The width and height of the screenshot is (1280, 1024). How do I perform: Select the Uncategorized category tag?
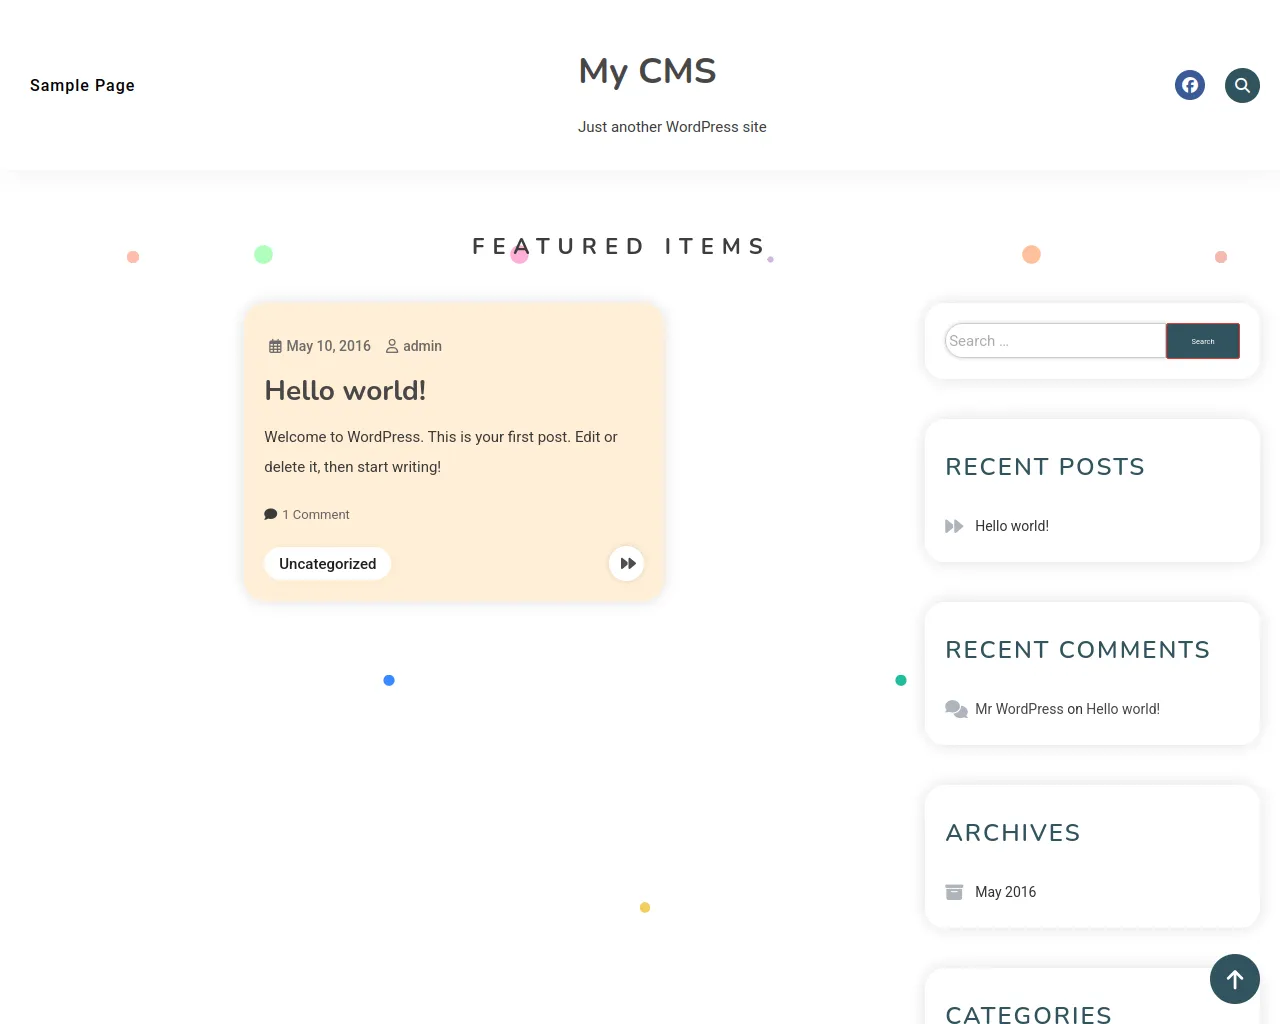327,564
